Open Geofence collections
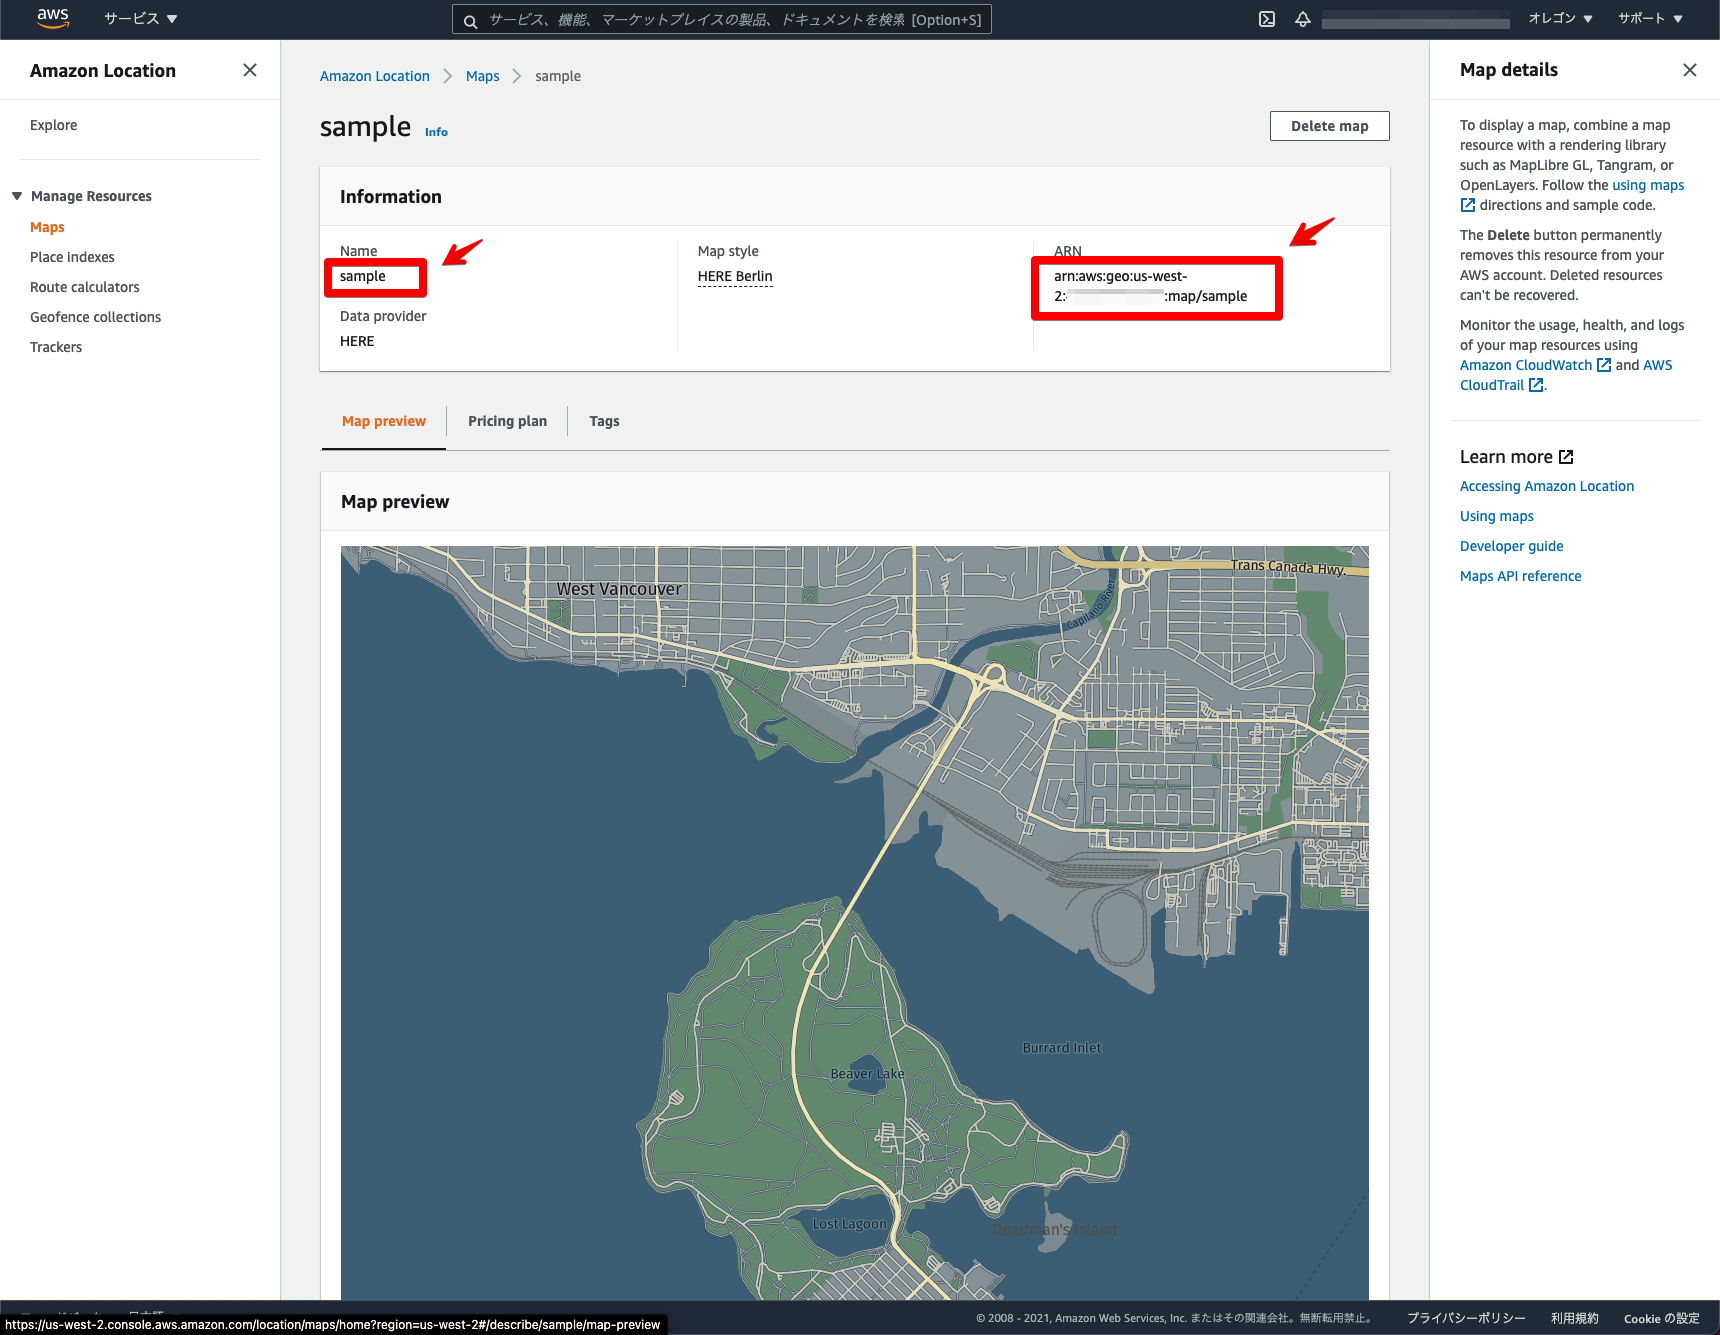The image size is (1720, 1335). (x=96, y=317)
